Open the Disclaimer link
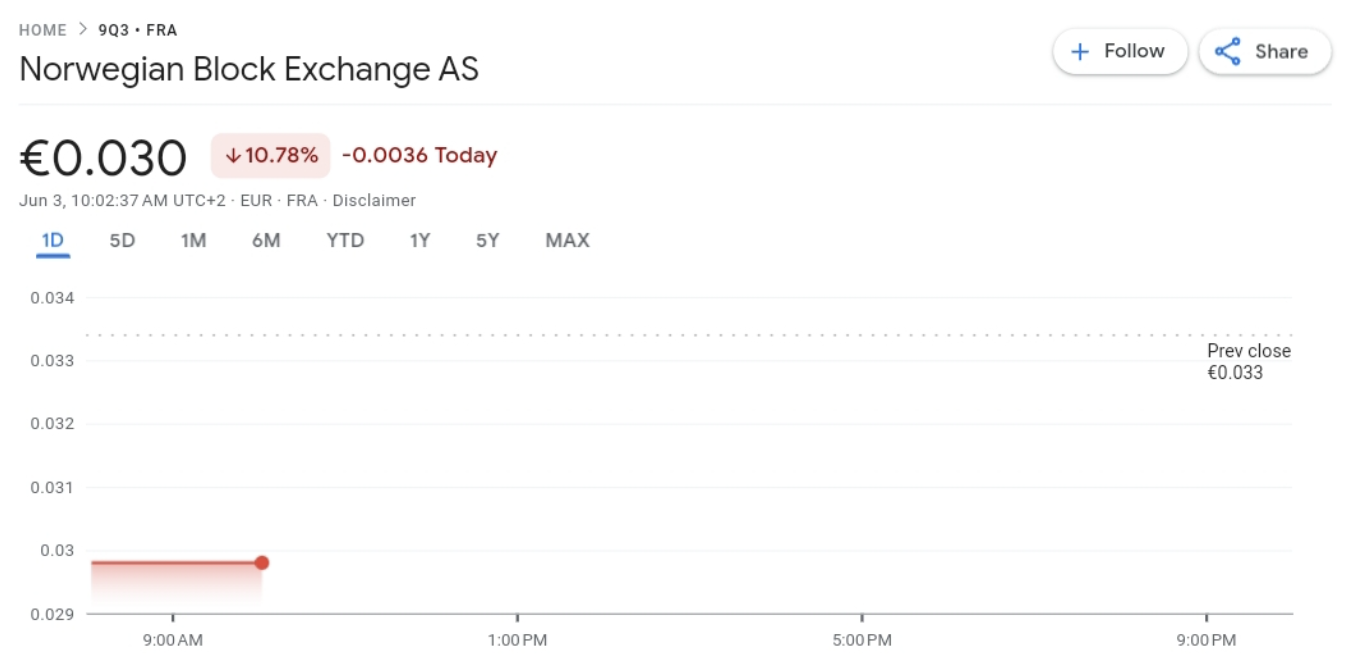This screenshot has width=1352, height=668. [x=374, y=201]
